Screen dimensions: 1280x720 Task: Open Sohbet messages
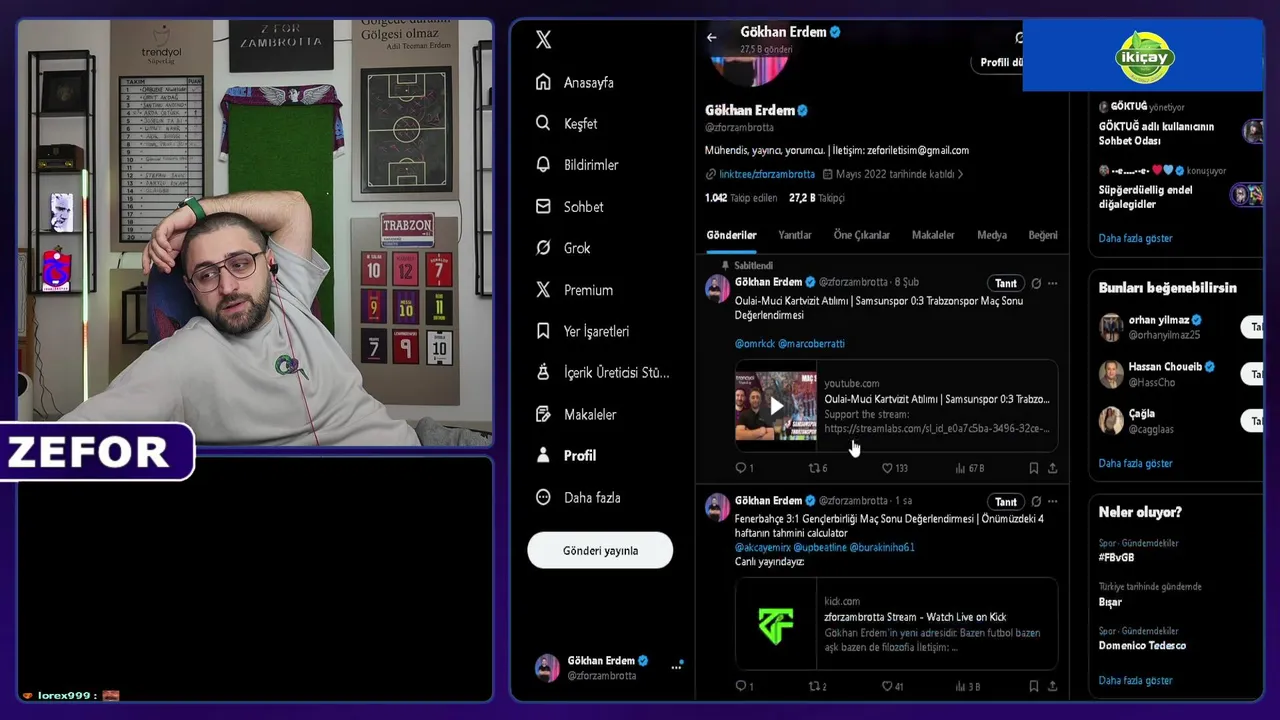[569, 207]
